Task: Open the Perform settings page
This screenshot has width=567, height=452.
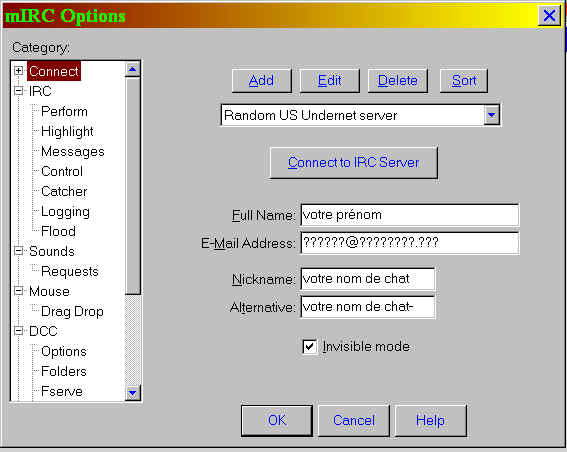Action: [x=64, y=111]
